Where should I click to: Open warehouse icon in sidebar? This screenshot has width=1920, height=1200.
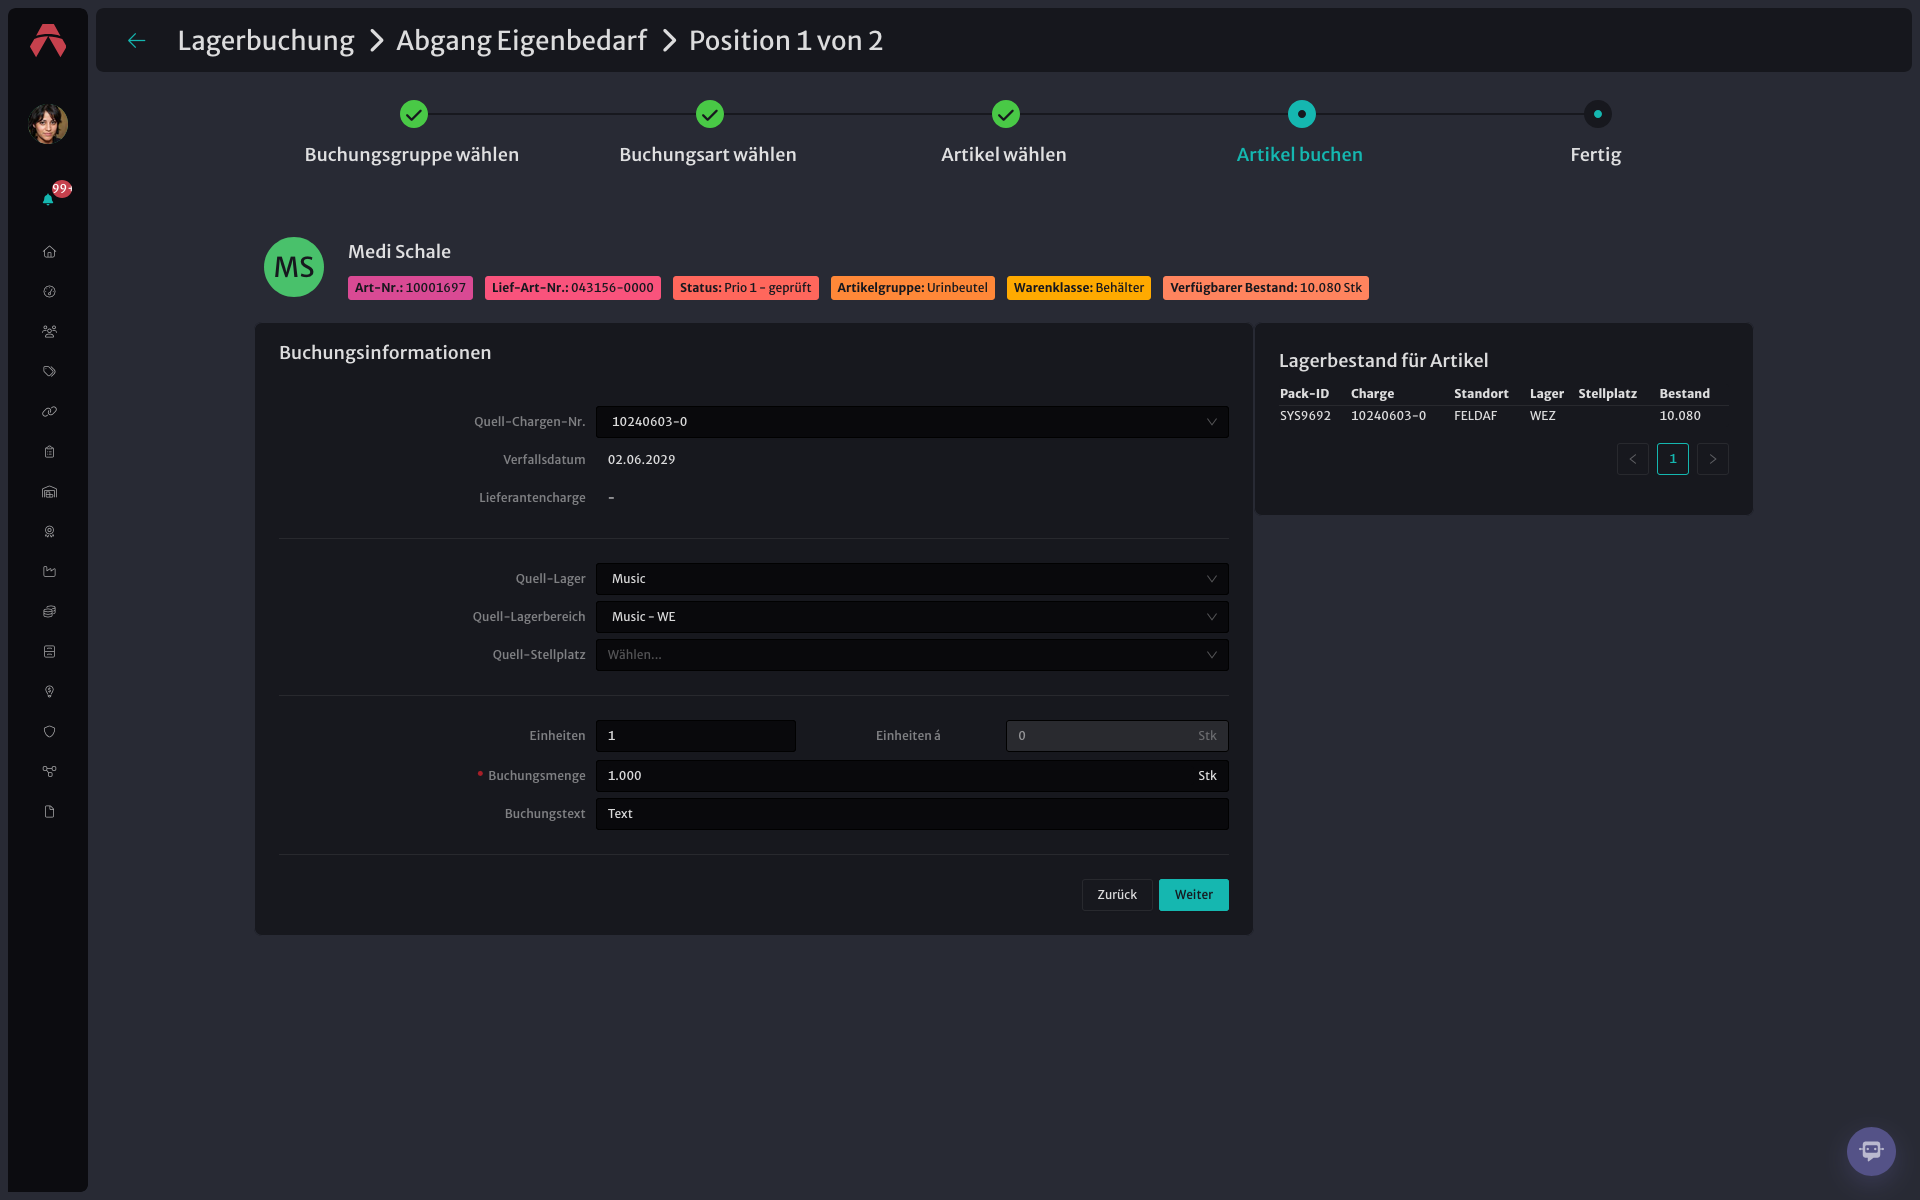click(49, 492)
